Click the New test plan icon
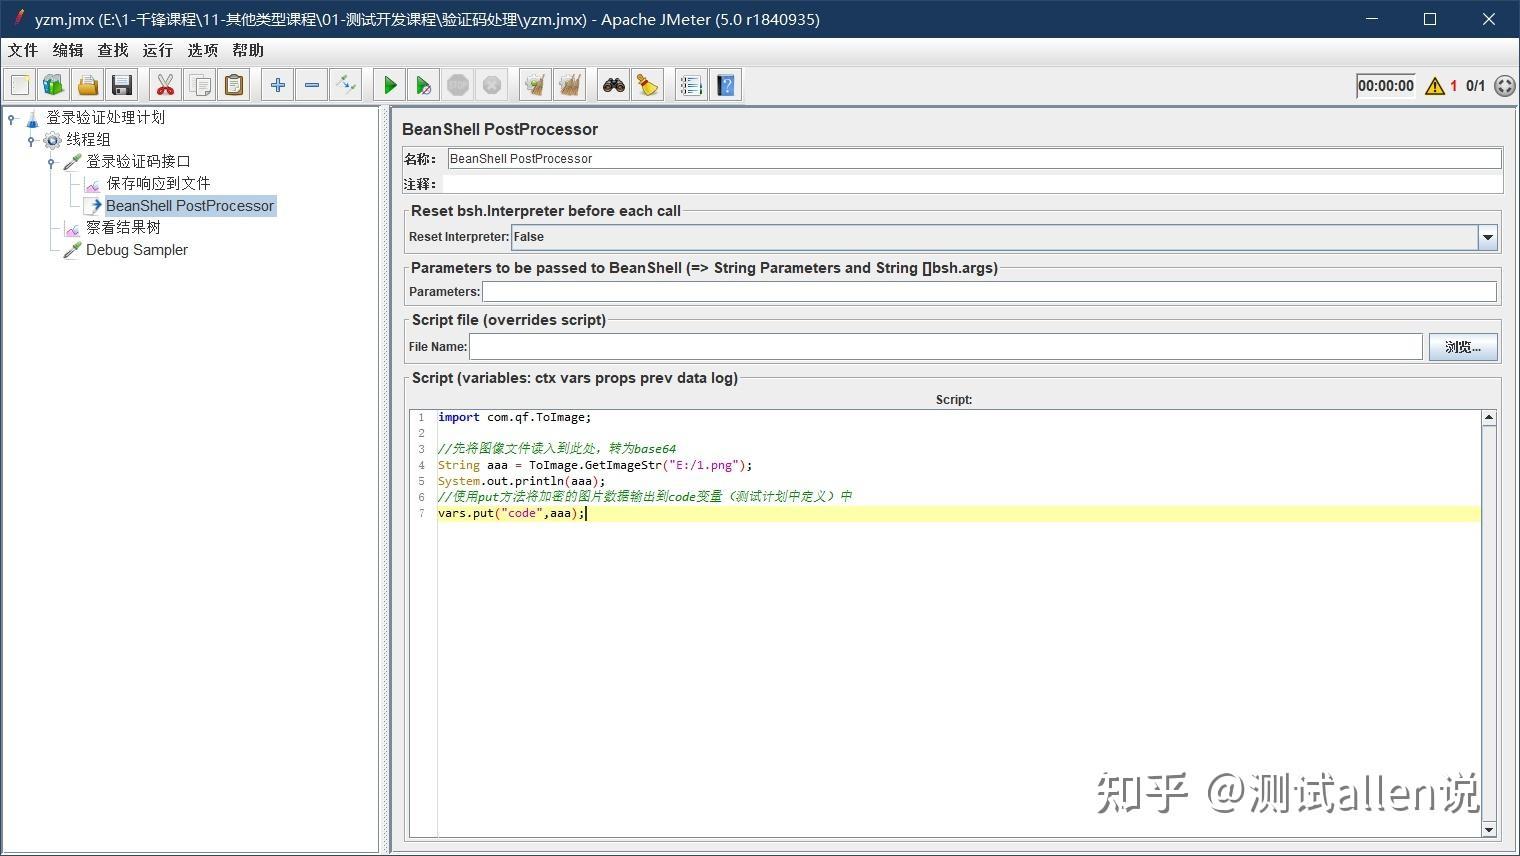The width and height of the screenshot is (1520, 856). click(20, 85)
